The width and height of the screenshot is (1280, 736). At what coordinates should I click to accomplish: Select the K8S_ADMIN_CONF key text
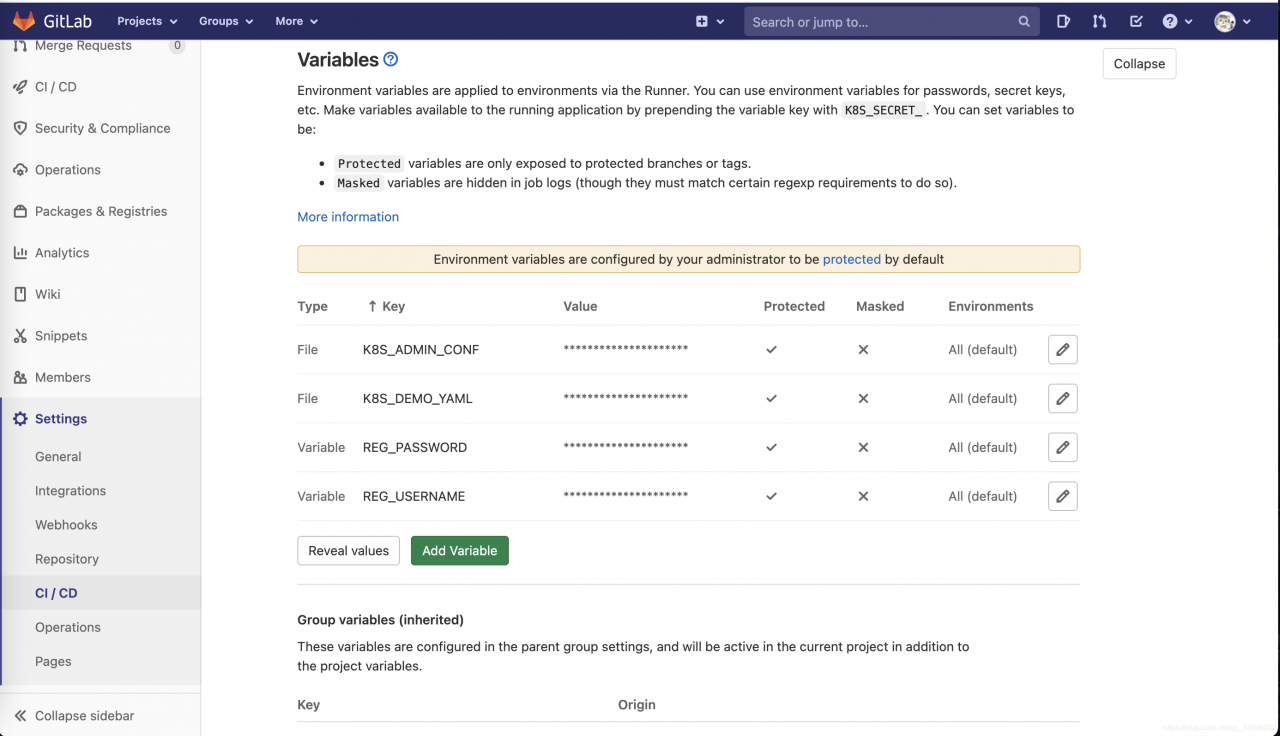[x=421, y=350]
